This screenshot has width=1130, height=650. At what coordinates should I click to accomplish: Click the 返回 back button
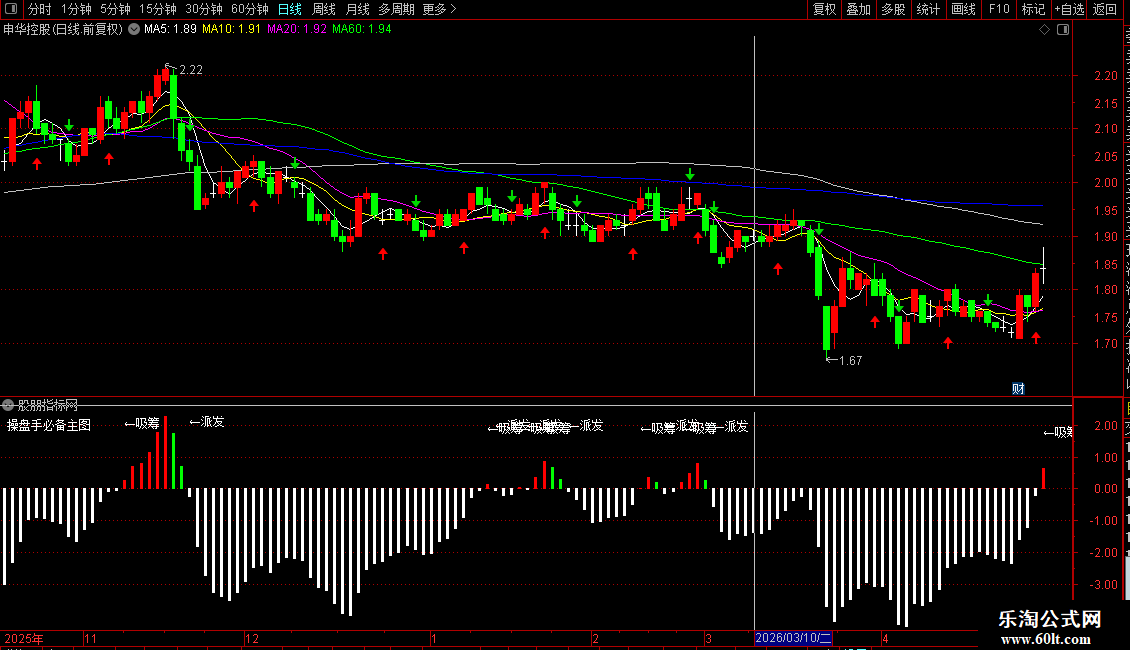coord(1105,9)
